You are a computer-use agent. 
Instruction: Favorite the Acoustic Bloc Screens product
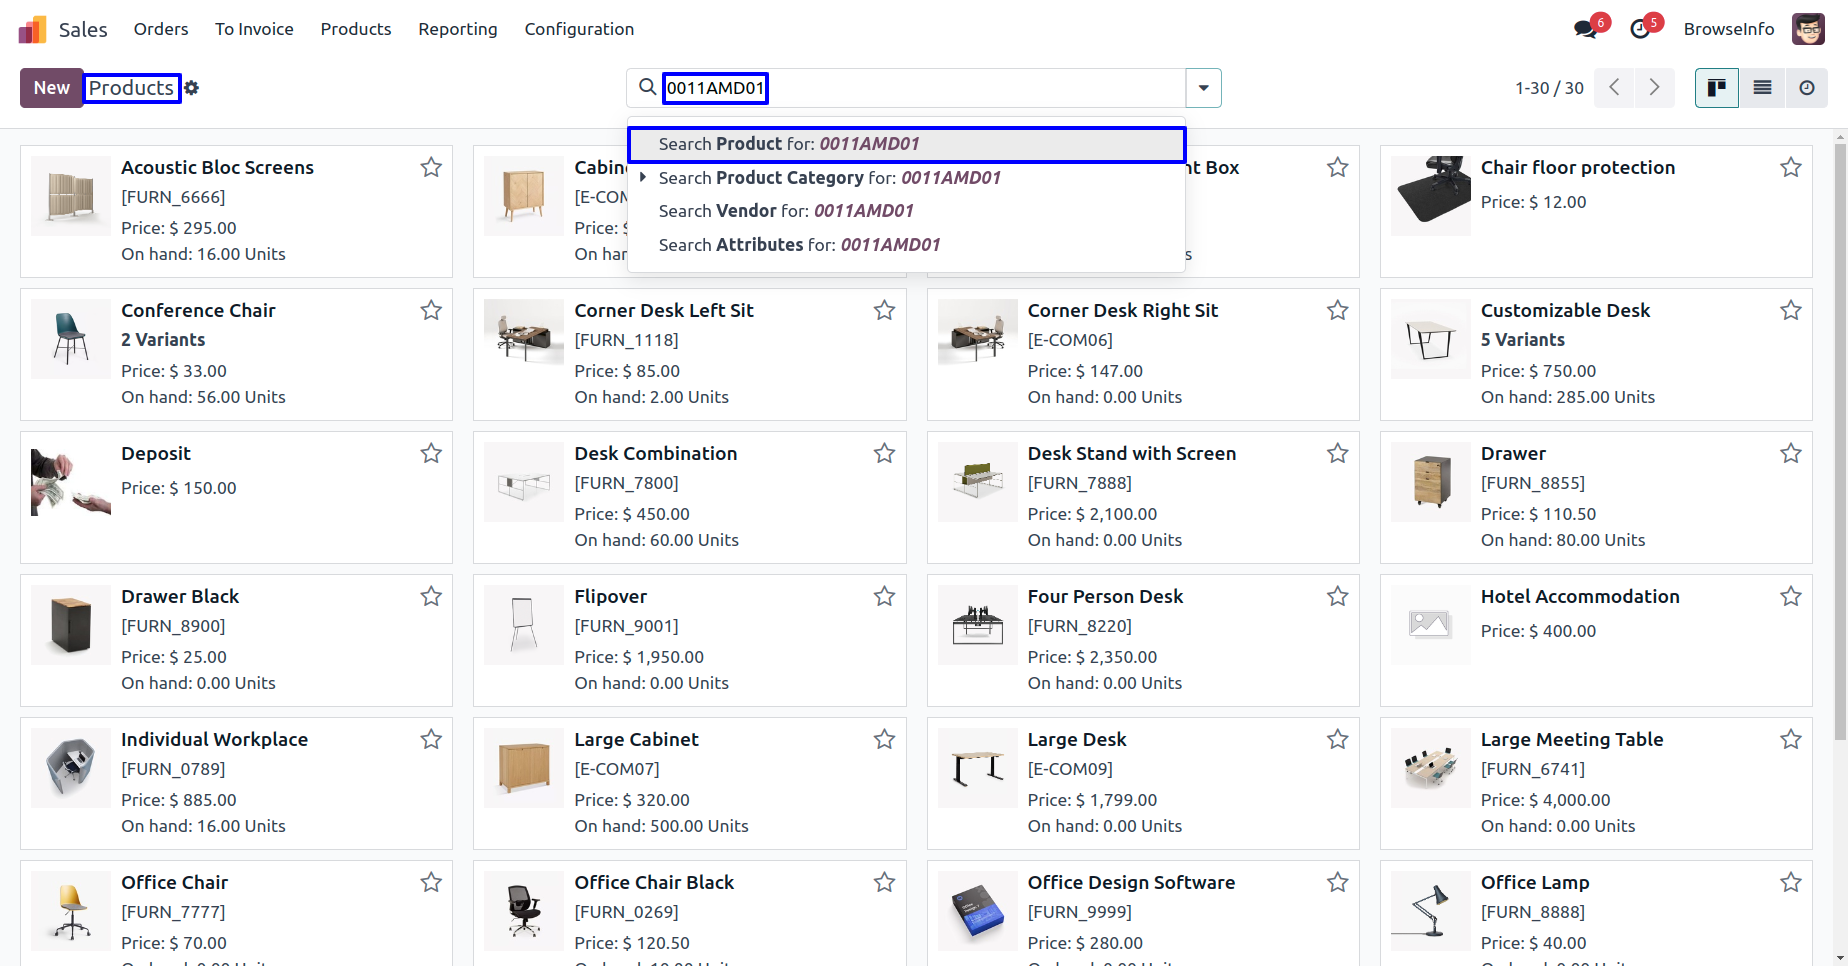pos(431,167)
